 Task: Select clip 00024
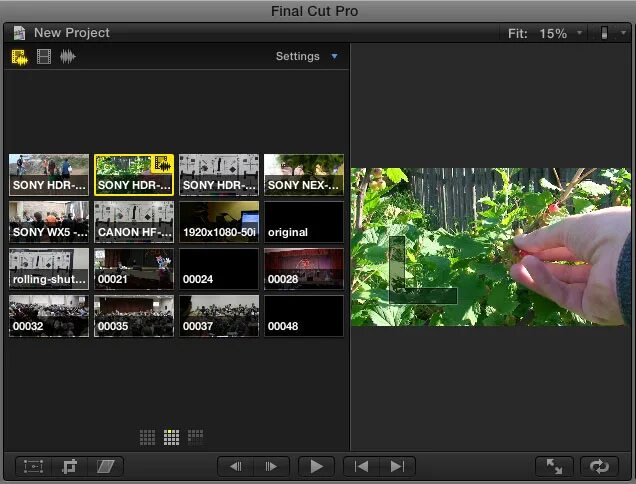click(219, 269)
